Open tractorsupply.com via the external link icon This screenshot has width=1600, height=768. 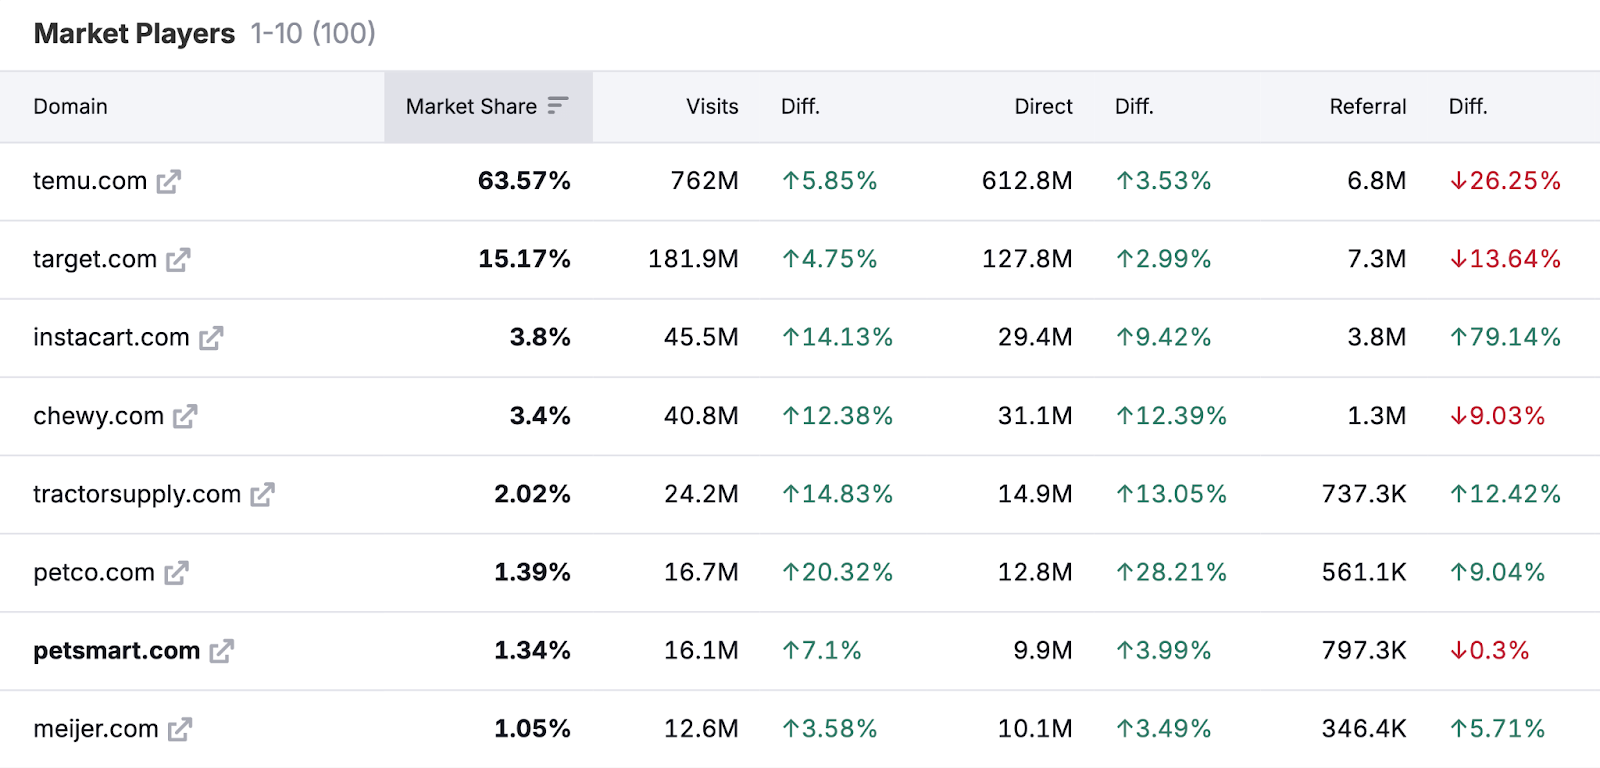[x=263, y=494]
